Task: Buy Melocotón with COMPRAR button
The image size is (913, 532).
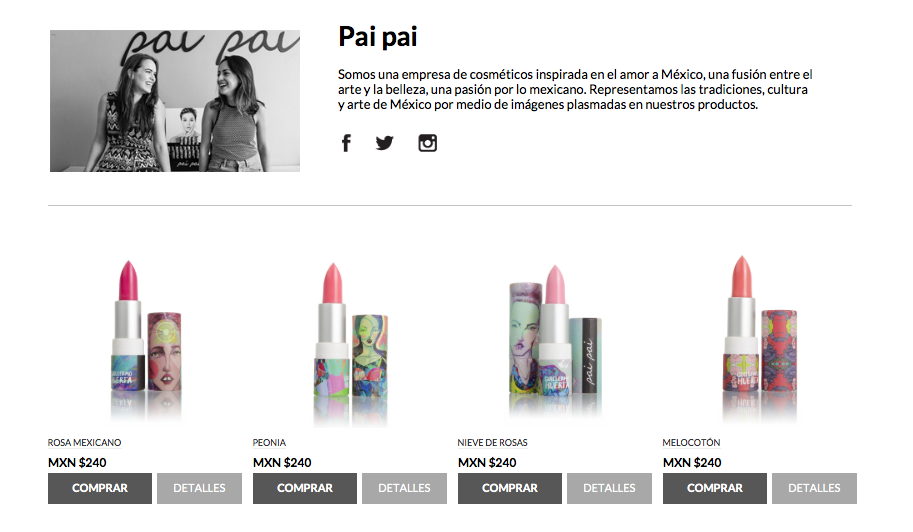Action: click(x=714, y=488)
